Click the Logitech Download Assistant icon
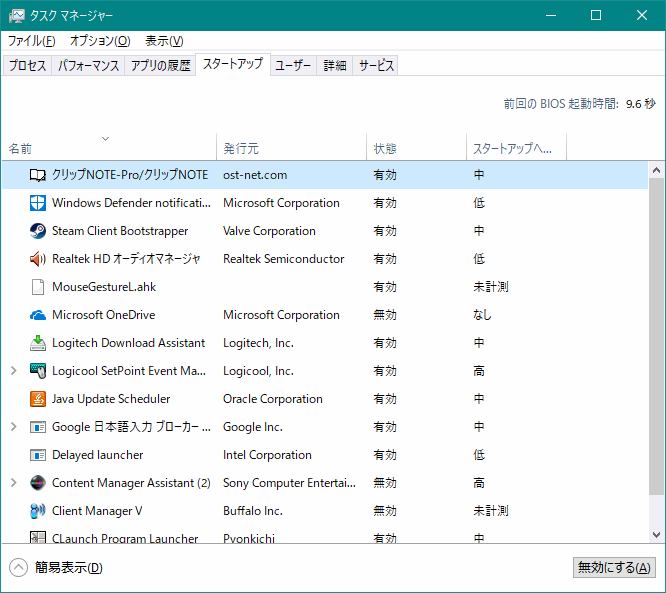666x593 pixels. [x=38, y=343]
